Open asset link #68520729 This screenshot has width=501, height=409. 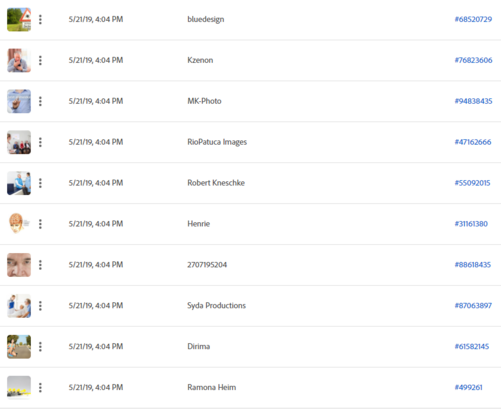(x=473, y=19)
